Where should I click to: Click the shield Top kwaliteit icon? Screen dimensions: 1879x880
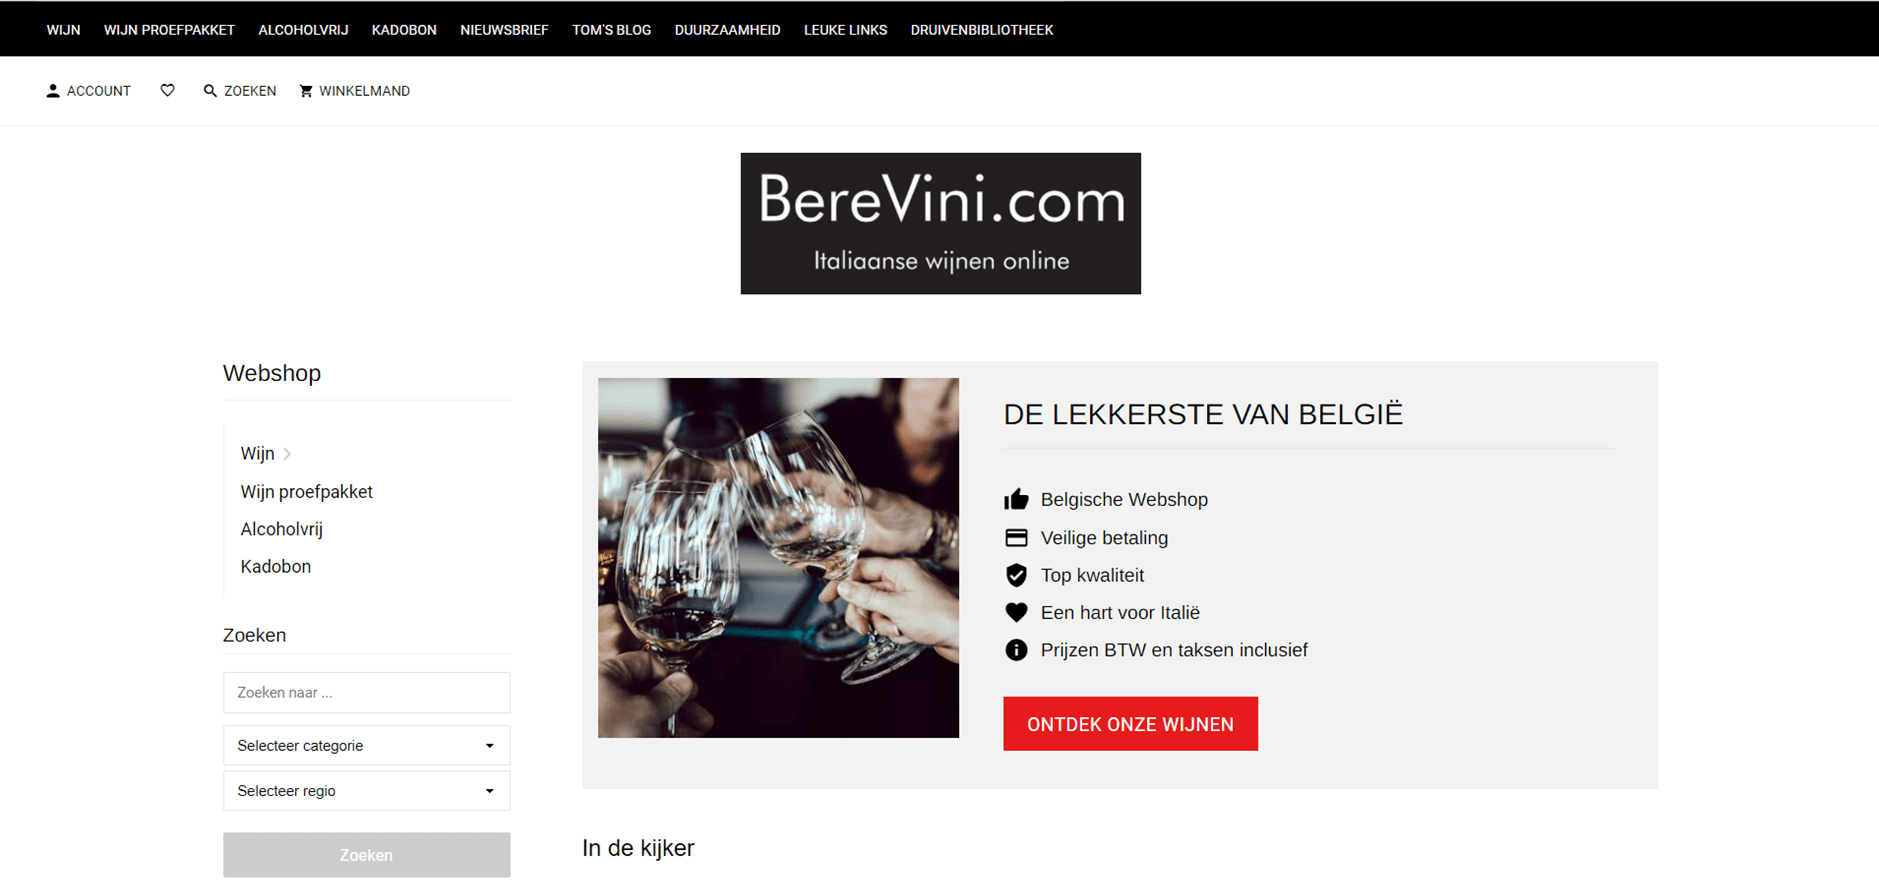click(x=1016, y=575)
